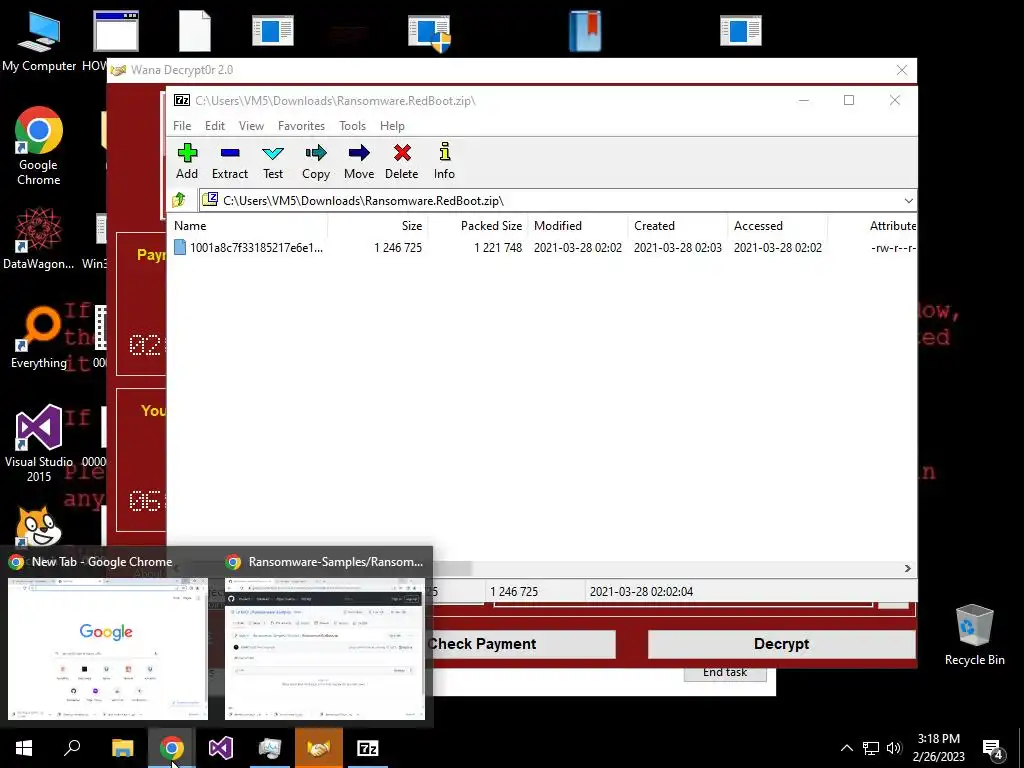
Task: Click file size value 1 246 725
Action: point(398,248)
